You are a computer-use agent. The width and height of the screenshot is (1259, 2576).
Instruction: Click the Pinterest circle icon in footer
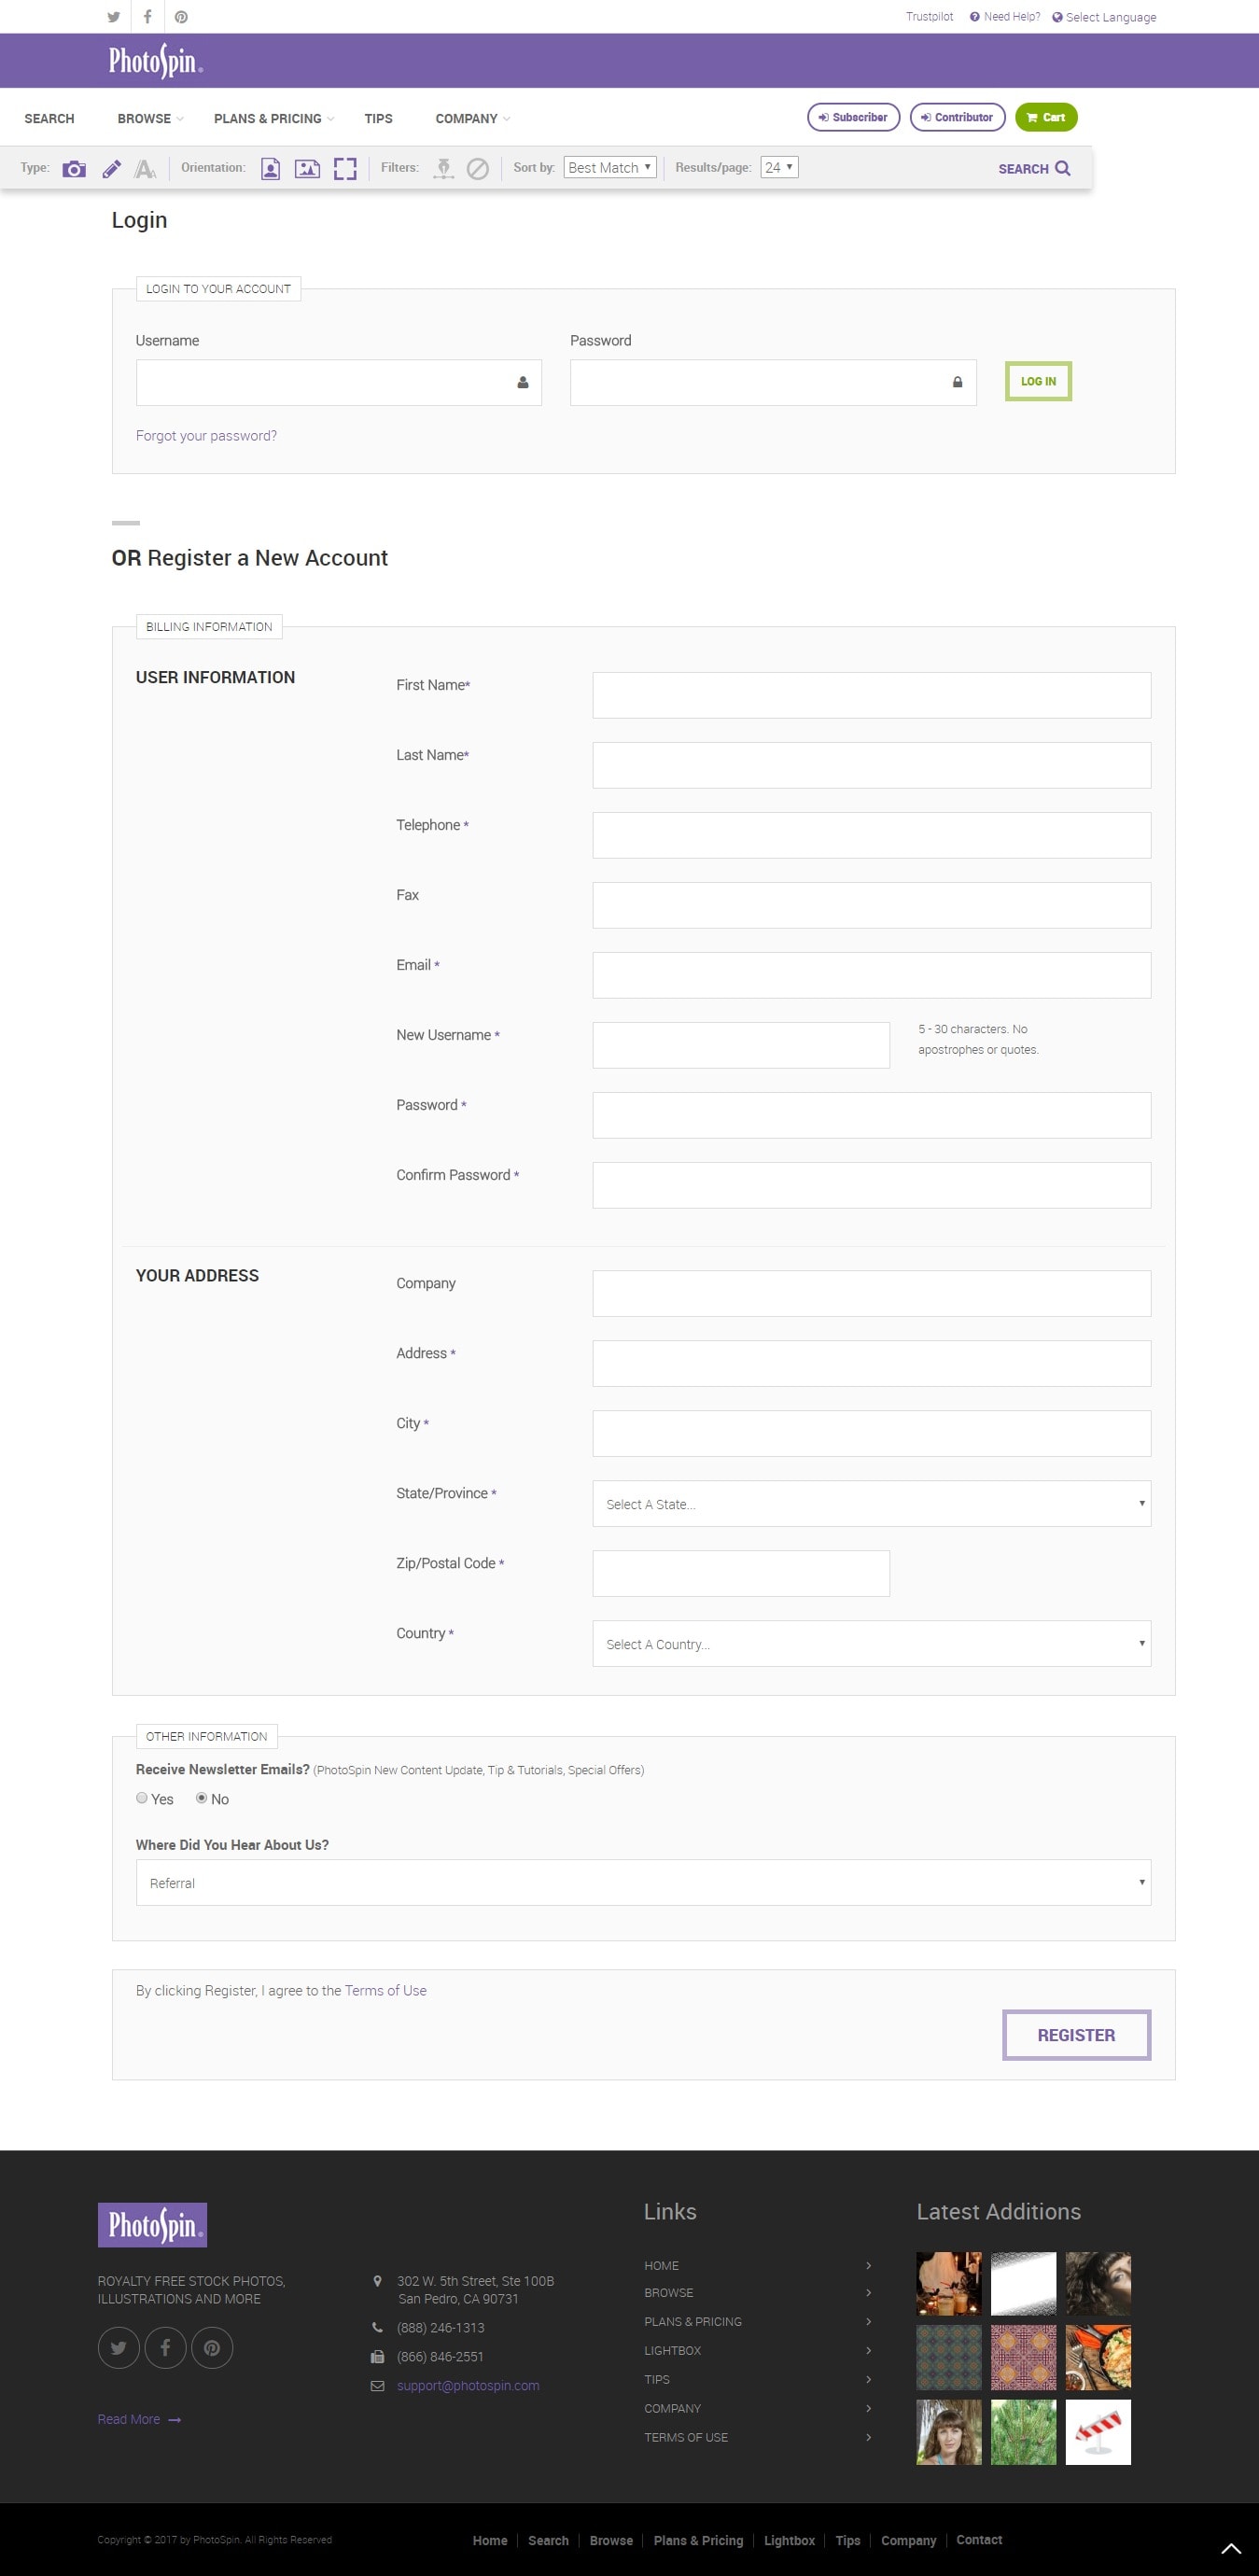pyautogui.click(x=212, y=2347)
